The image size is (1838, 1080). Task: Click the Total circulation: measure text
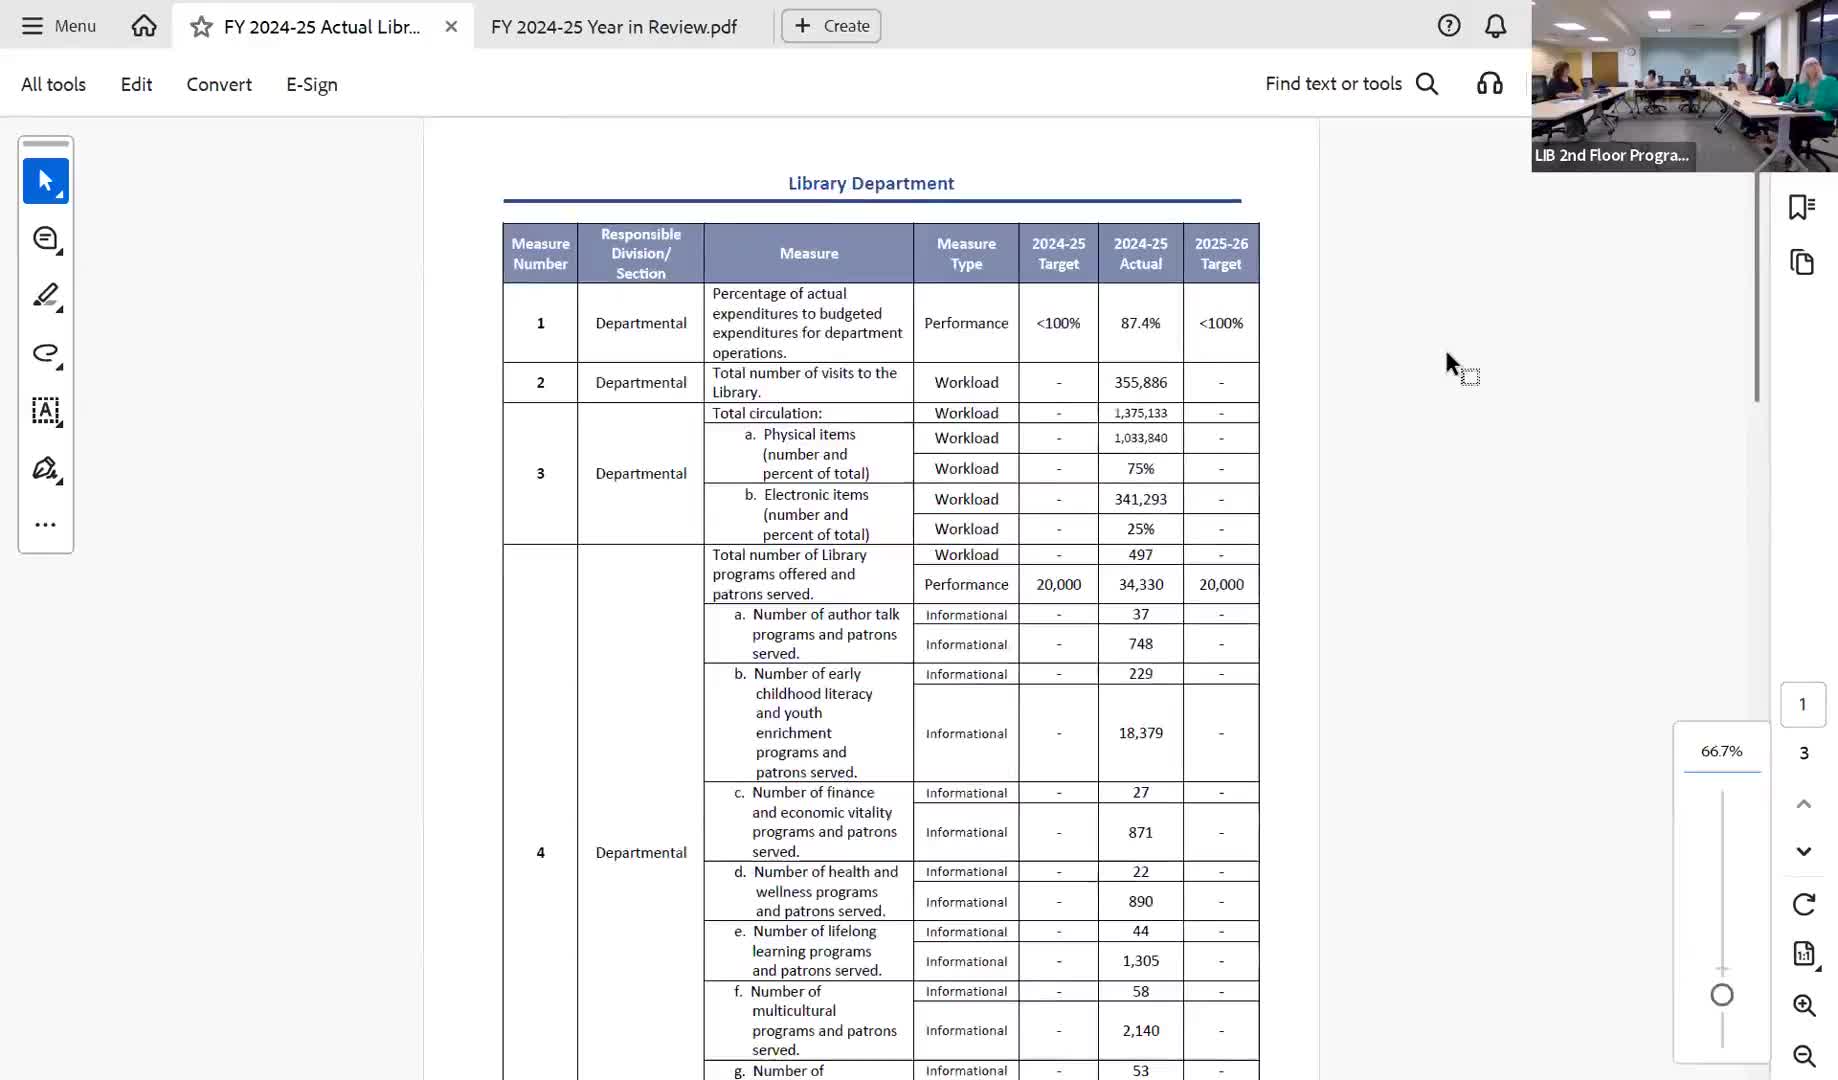767,413
